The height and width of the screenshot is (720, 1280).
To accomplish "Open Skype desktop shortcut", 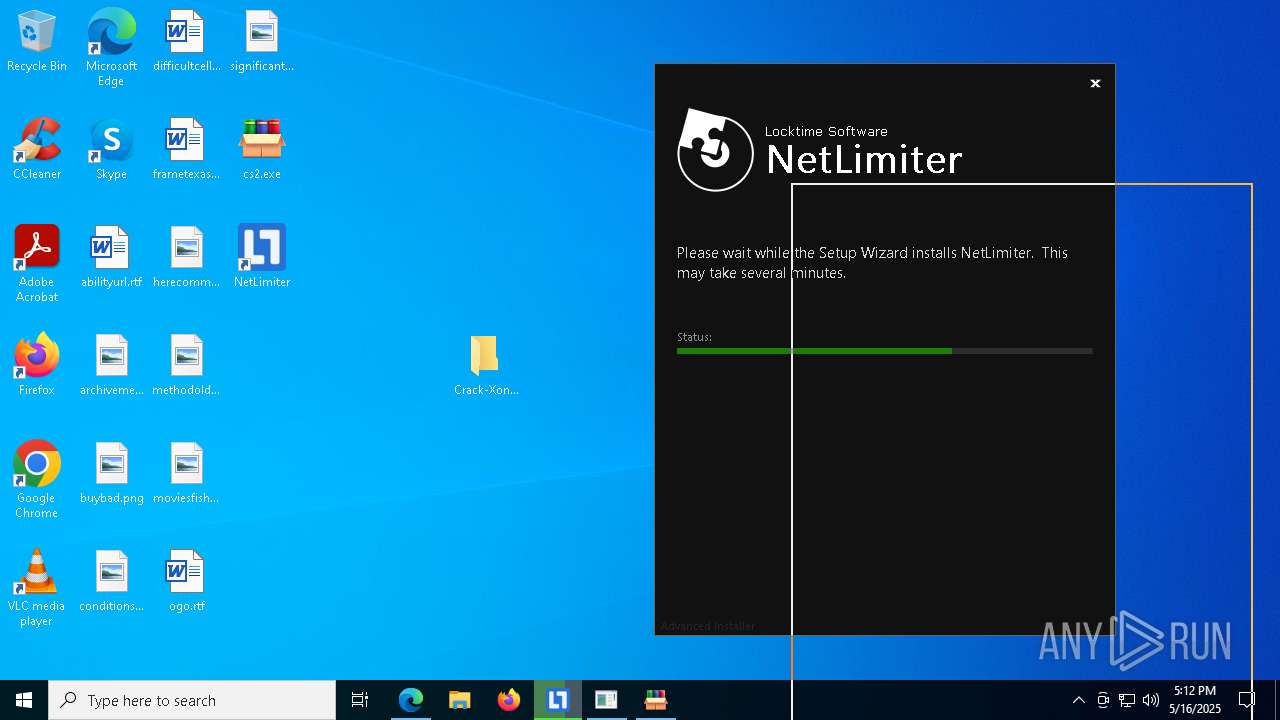I will pyautogui.click(x=111, y=150).
